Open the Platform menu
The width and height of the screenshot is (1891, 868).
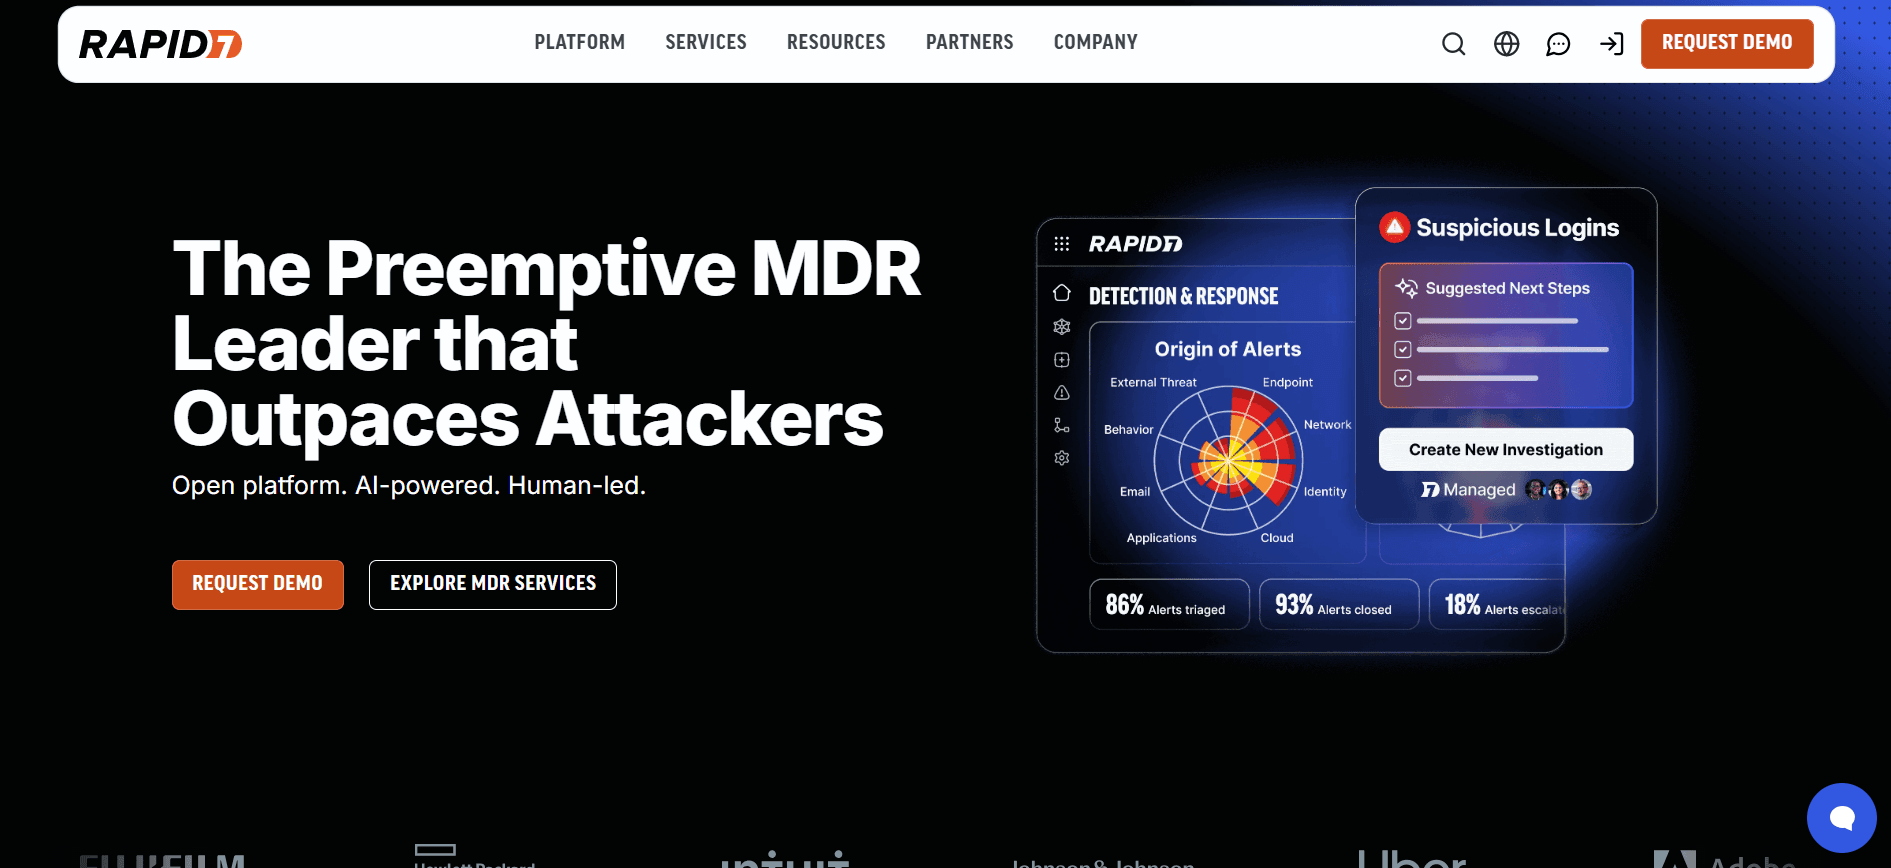(x=580, y=42)
